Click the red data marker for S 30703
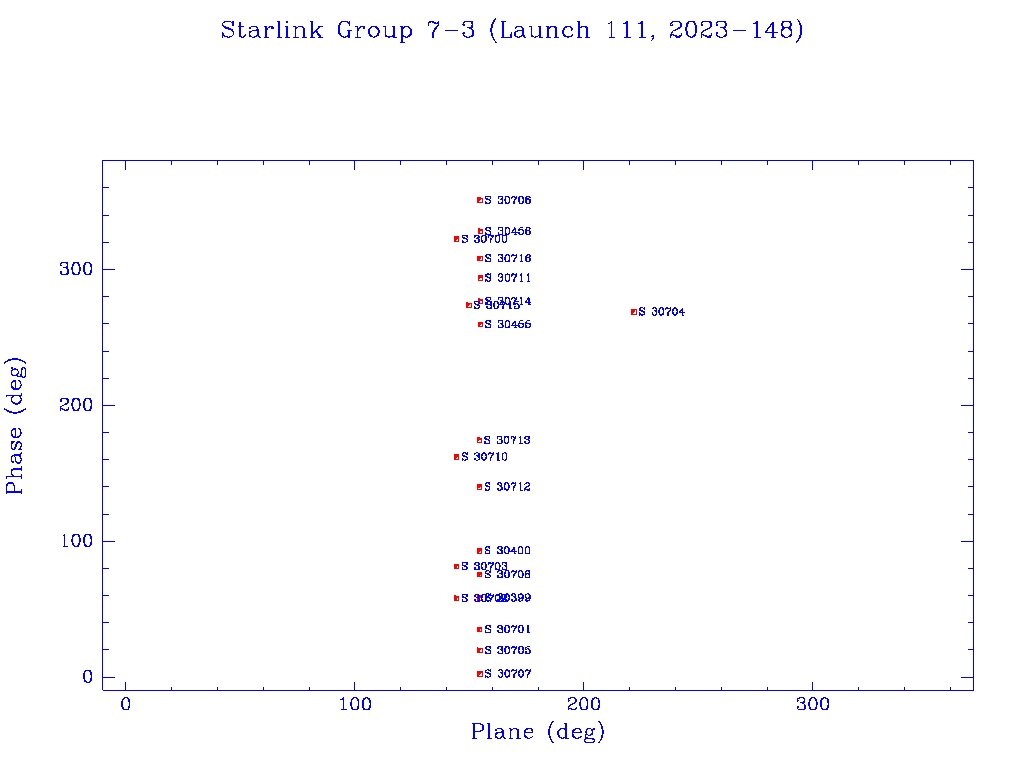 click(x=456, y=567)
